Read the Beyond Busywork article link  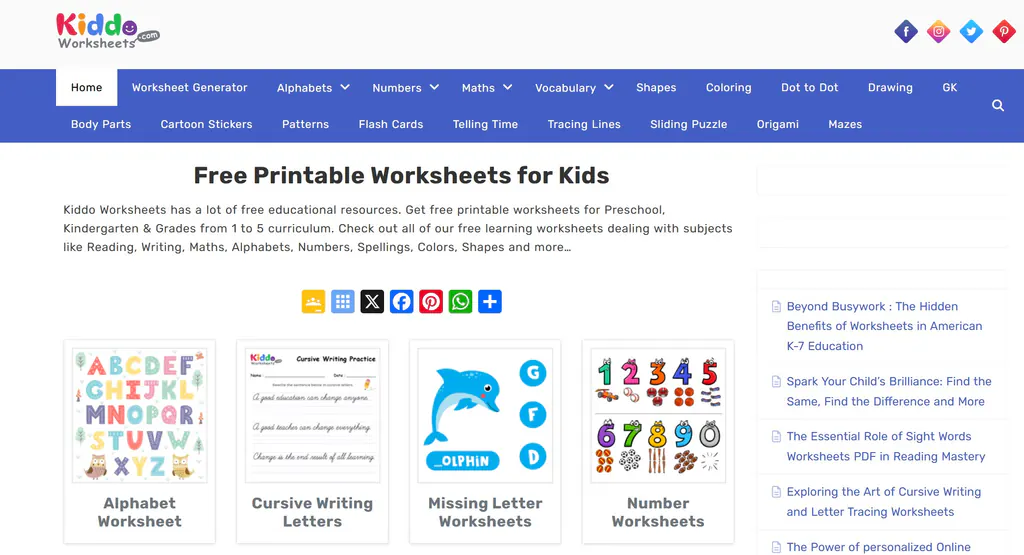pos(884,326)
